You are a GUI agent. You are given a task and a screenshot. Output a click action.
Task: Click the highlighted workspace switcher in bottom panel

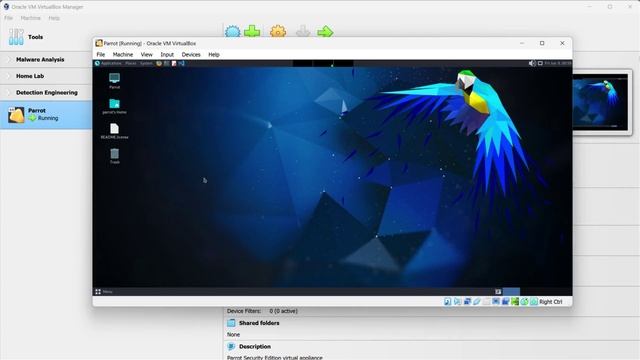tap(511, 292)
